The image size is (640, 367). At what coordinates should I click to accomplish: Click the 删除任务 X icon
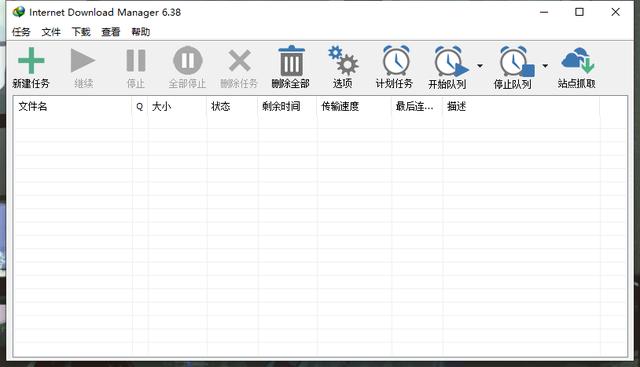pos(240,60)
